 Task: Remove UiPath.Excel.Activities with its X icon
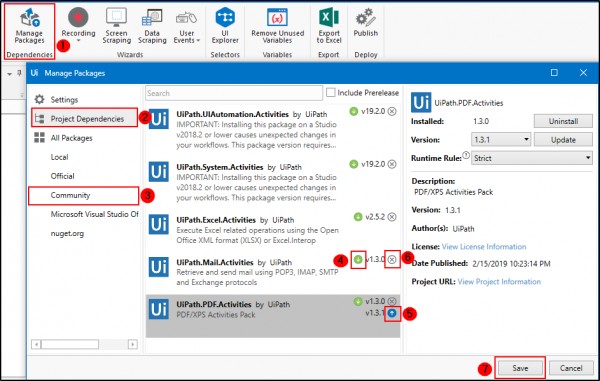[392, 217]
